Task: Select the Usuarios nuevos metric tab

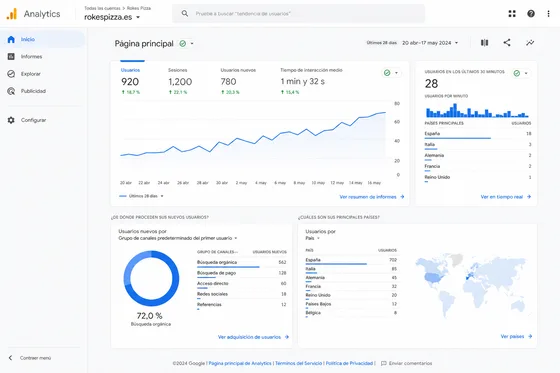Action: click(238, 81)
